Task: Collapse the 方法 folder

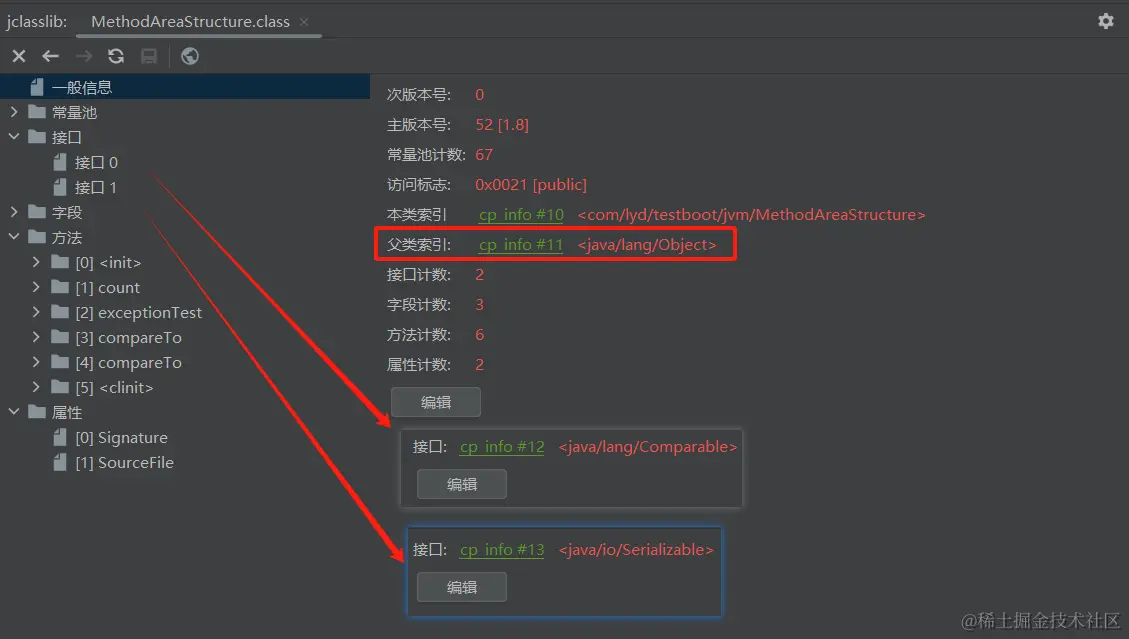Action: 14,236
